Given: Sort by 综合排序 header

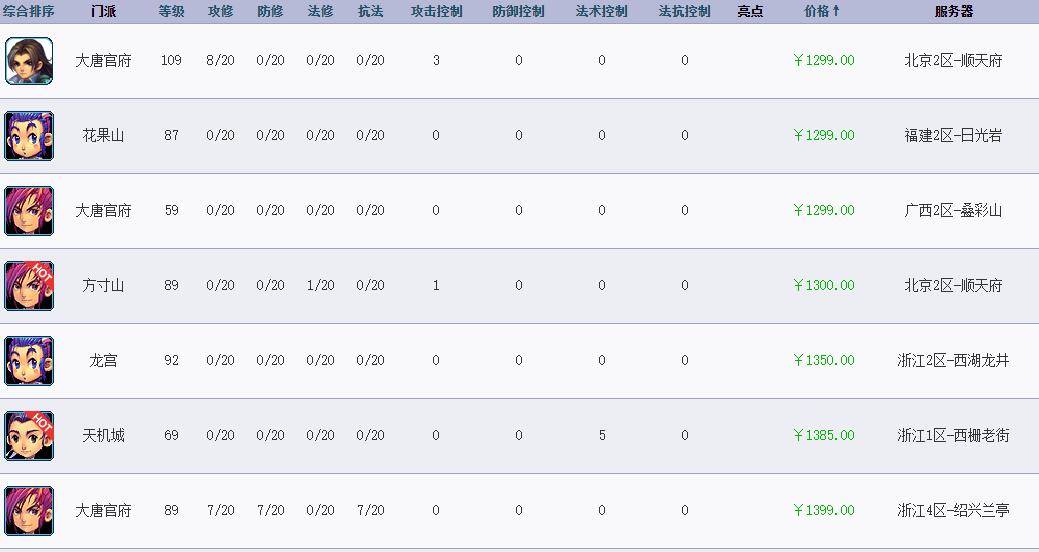Looking at the screenshot, I should point(29,12).
